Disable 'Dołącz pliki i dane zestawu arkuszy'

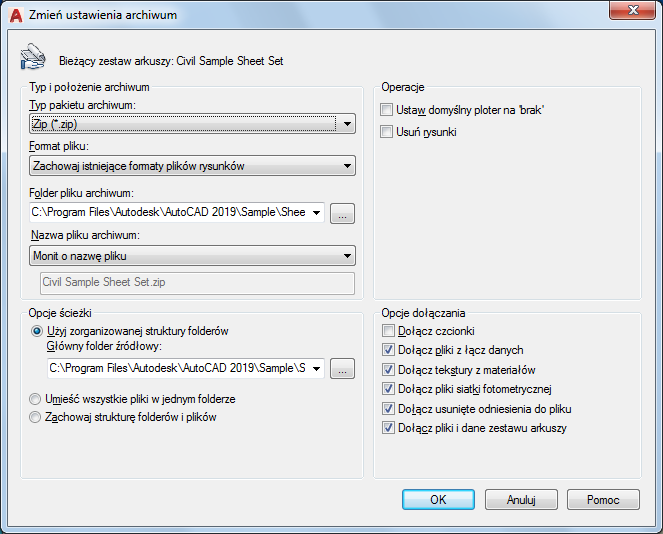click(388, 428)
